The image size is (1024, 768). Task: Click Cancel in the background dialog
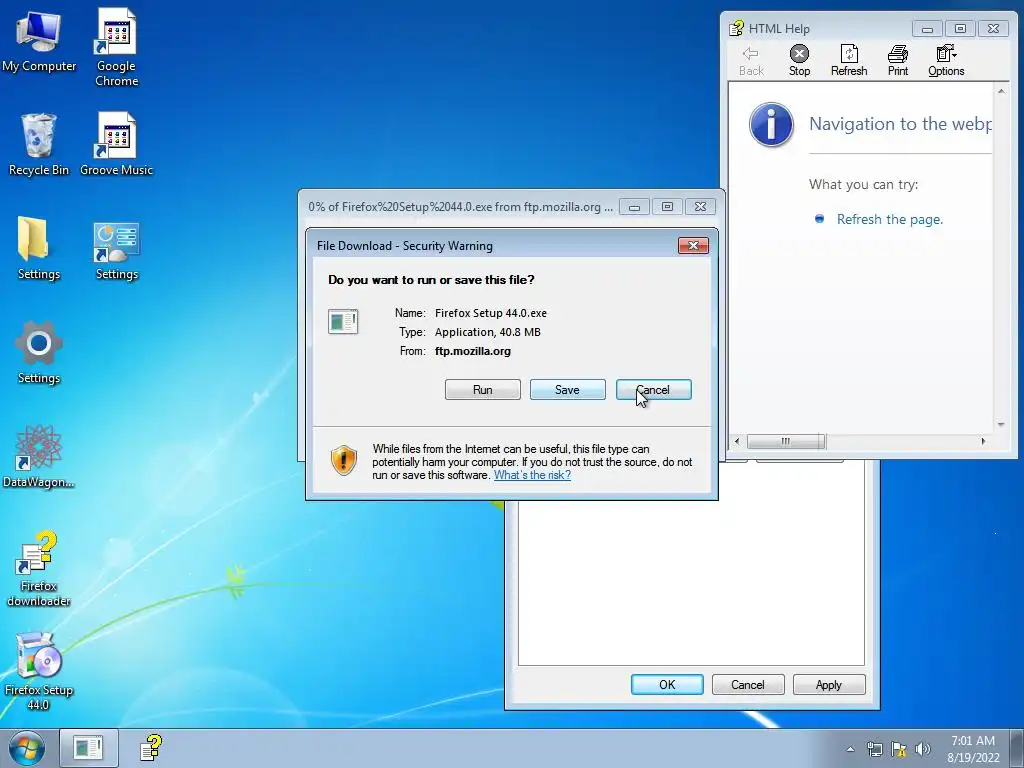pos(748,684)
